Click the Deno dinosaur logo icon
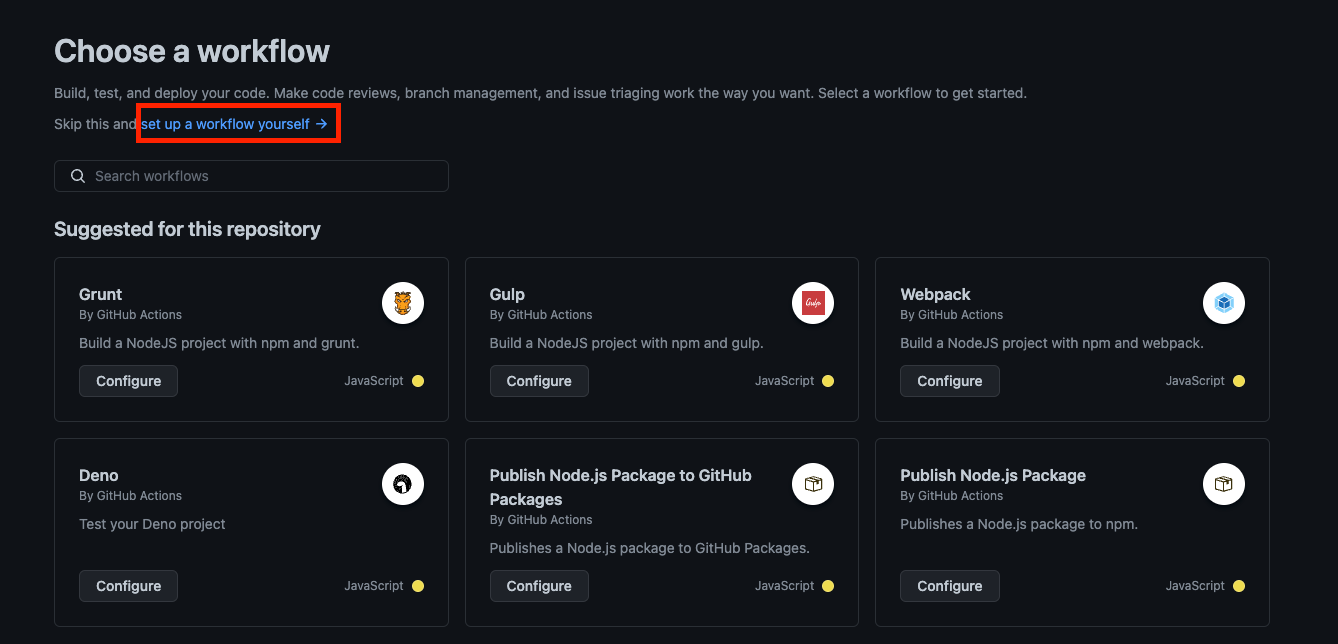 [403, 484]
